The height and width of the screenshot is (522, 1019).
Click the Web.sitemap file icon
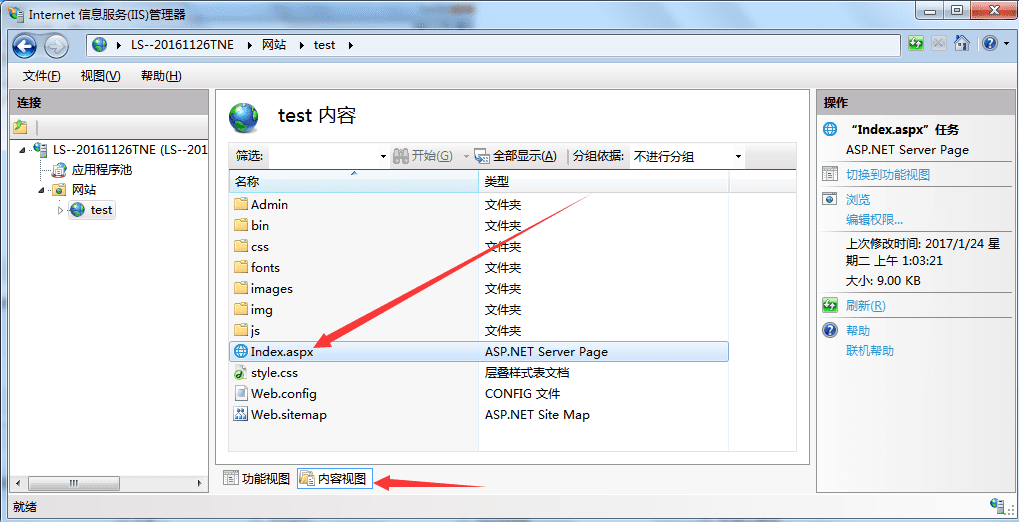coord(240,414)
